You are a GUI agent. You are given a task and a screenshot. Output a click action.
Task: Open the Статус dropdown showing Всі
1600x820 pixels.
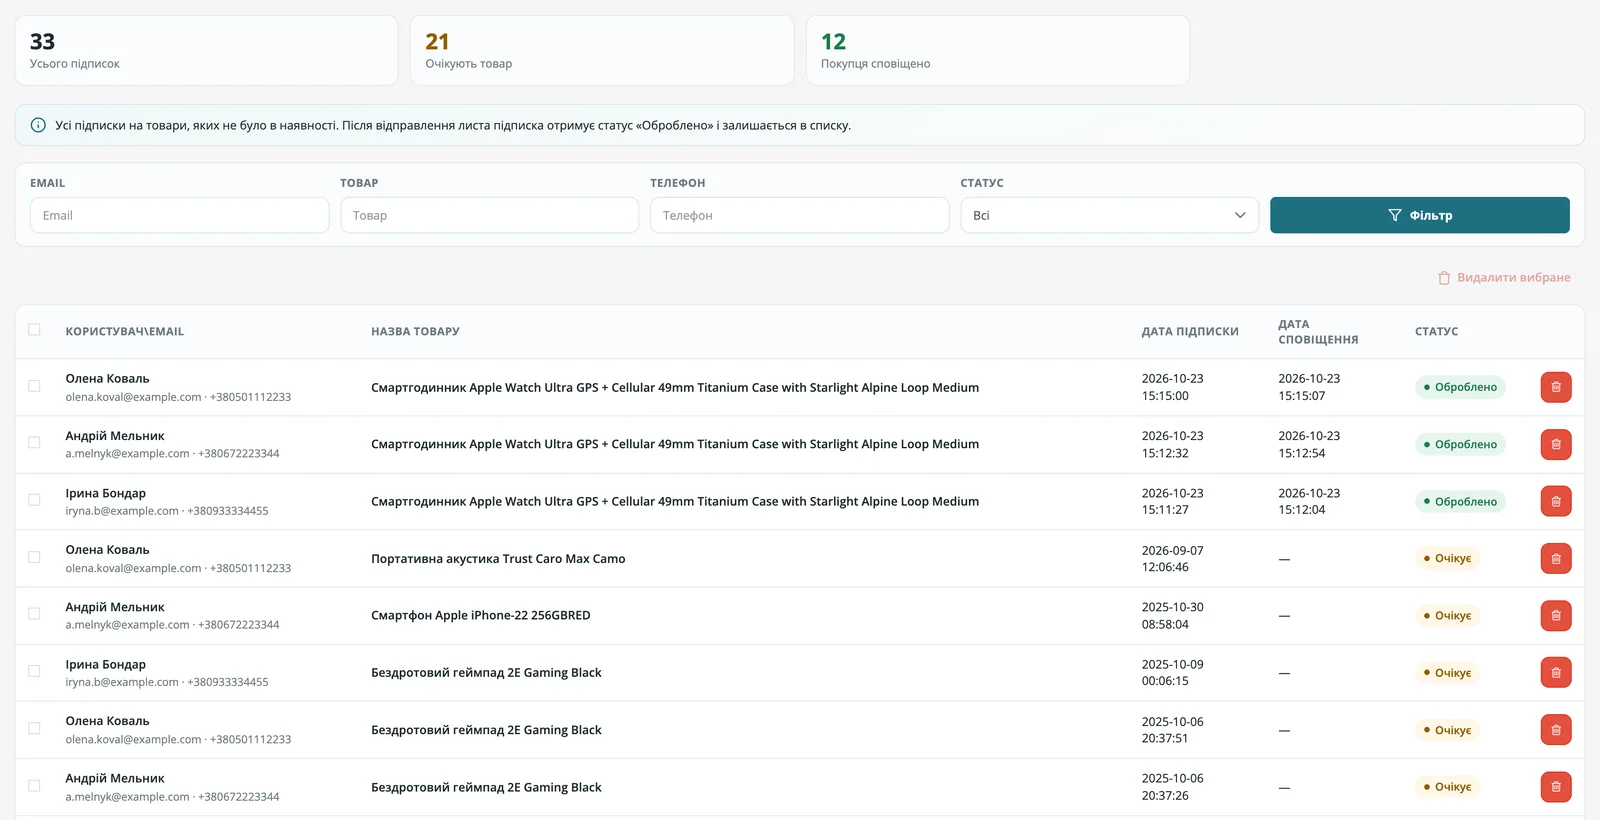tap(1109, 215)
